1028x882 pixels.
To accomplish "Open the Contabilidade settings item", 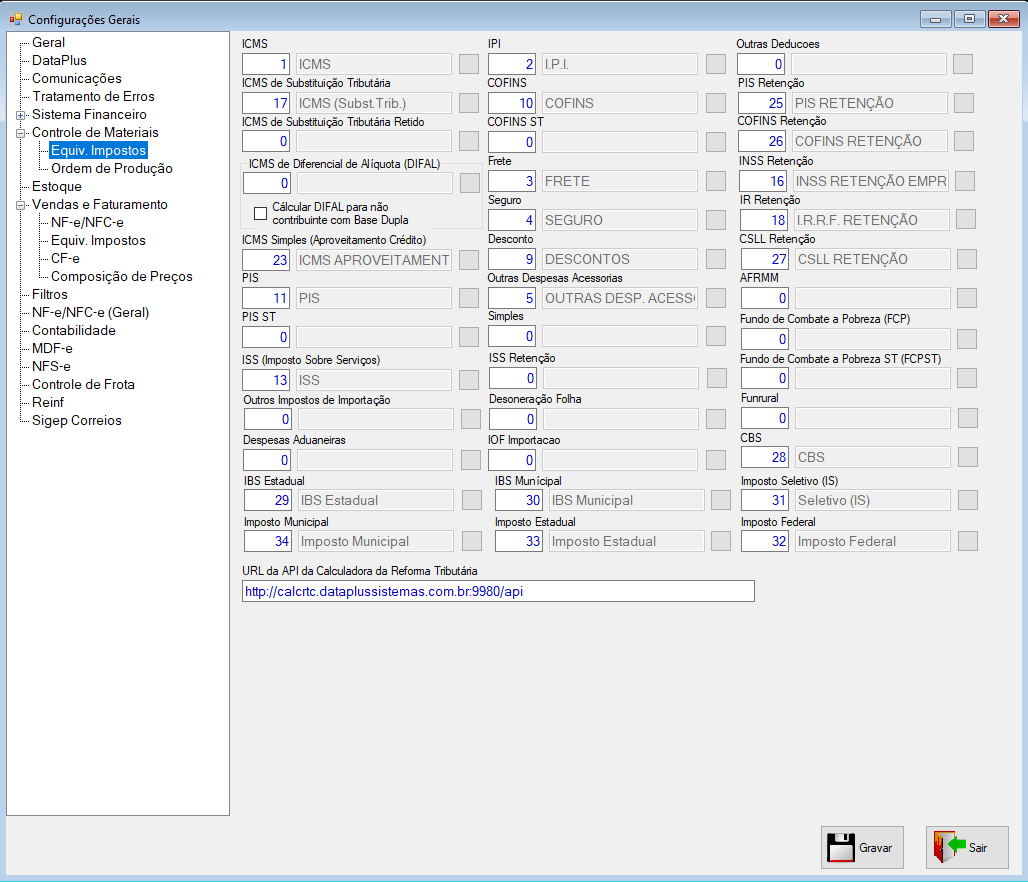I will coord(73,331).
